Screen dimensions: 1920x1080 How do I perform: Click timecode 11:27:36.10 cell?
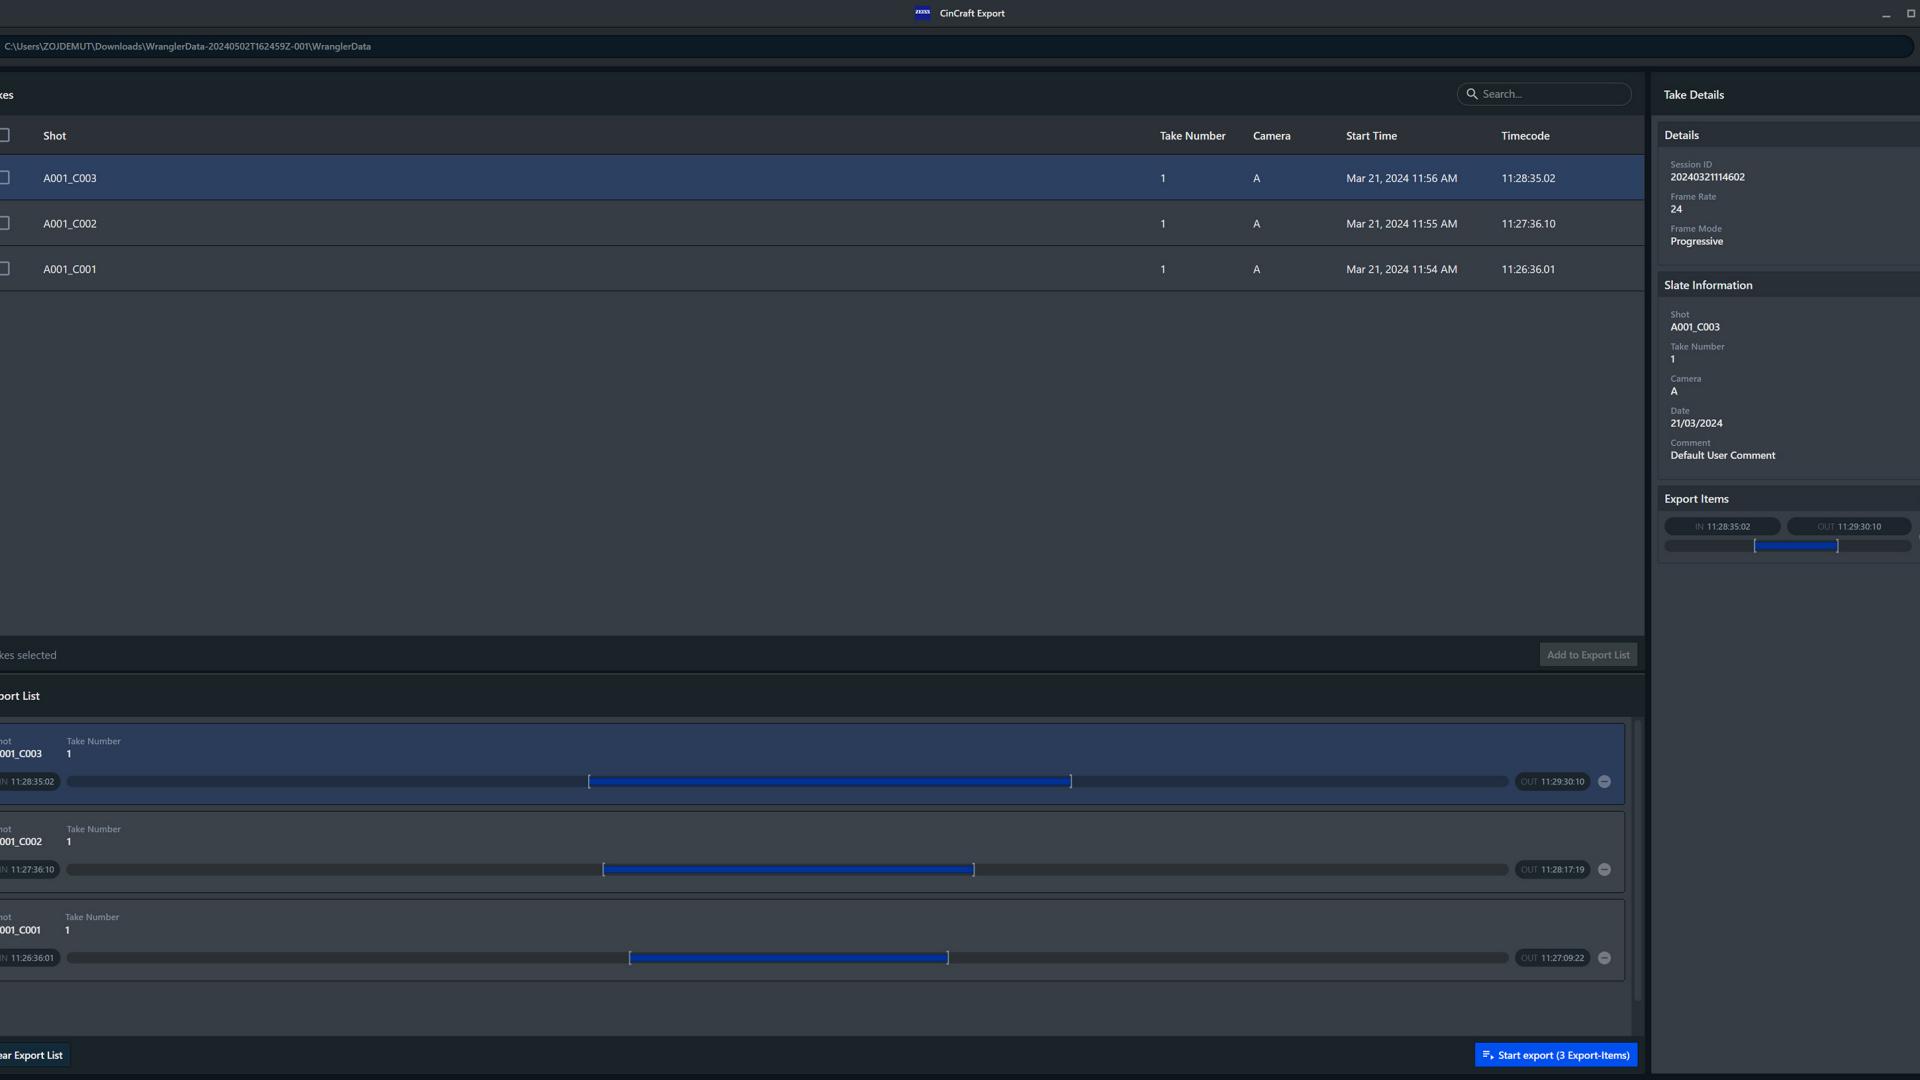(1528, 224)
